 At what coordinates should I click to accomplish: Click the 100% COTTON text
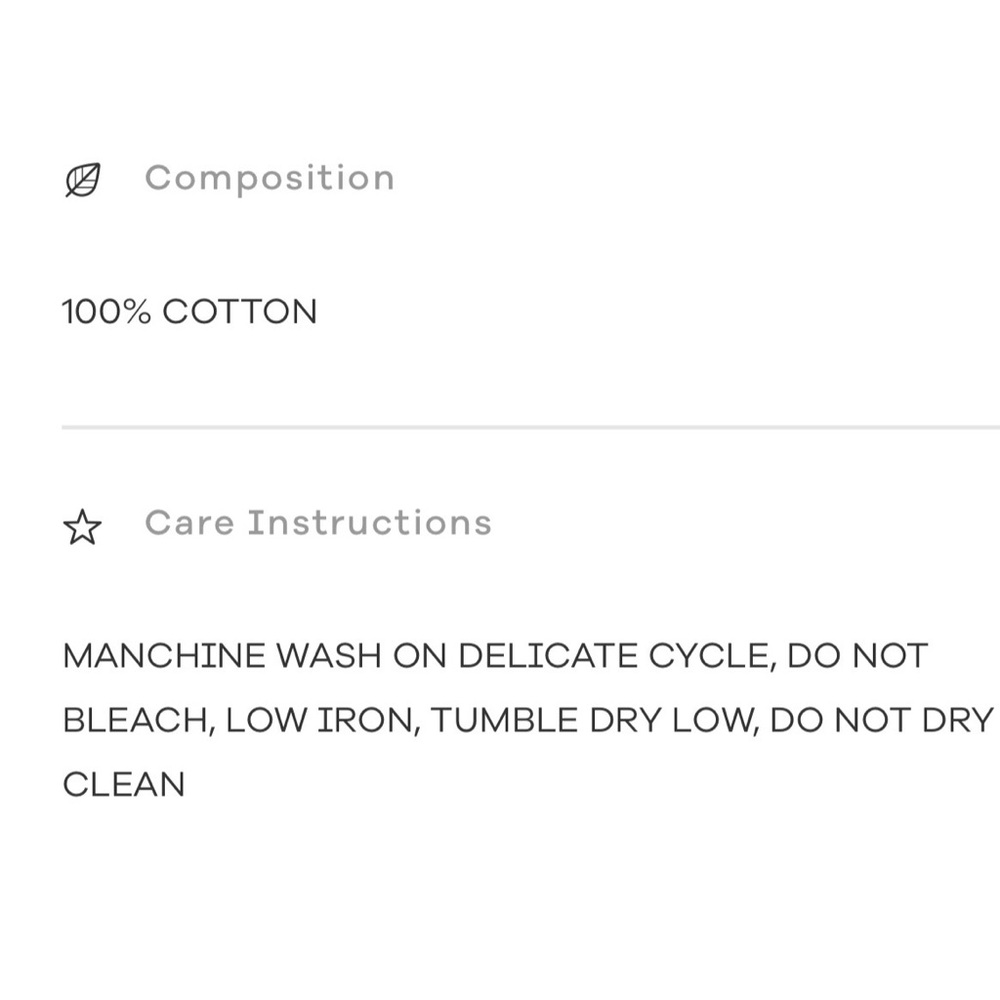point(189,312)
